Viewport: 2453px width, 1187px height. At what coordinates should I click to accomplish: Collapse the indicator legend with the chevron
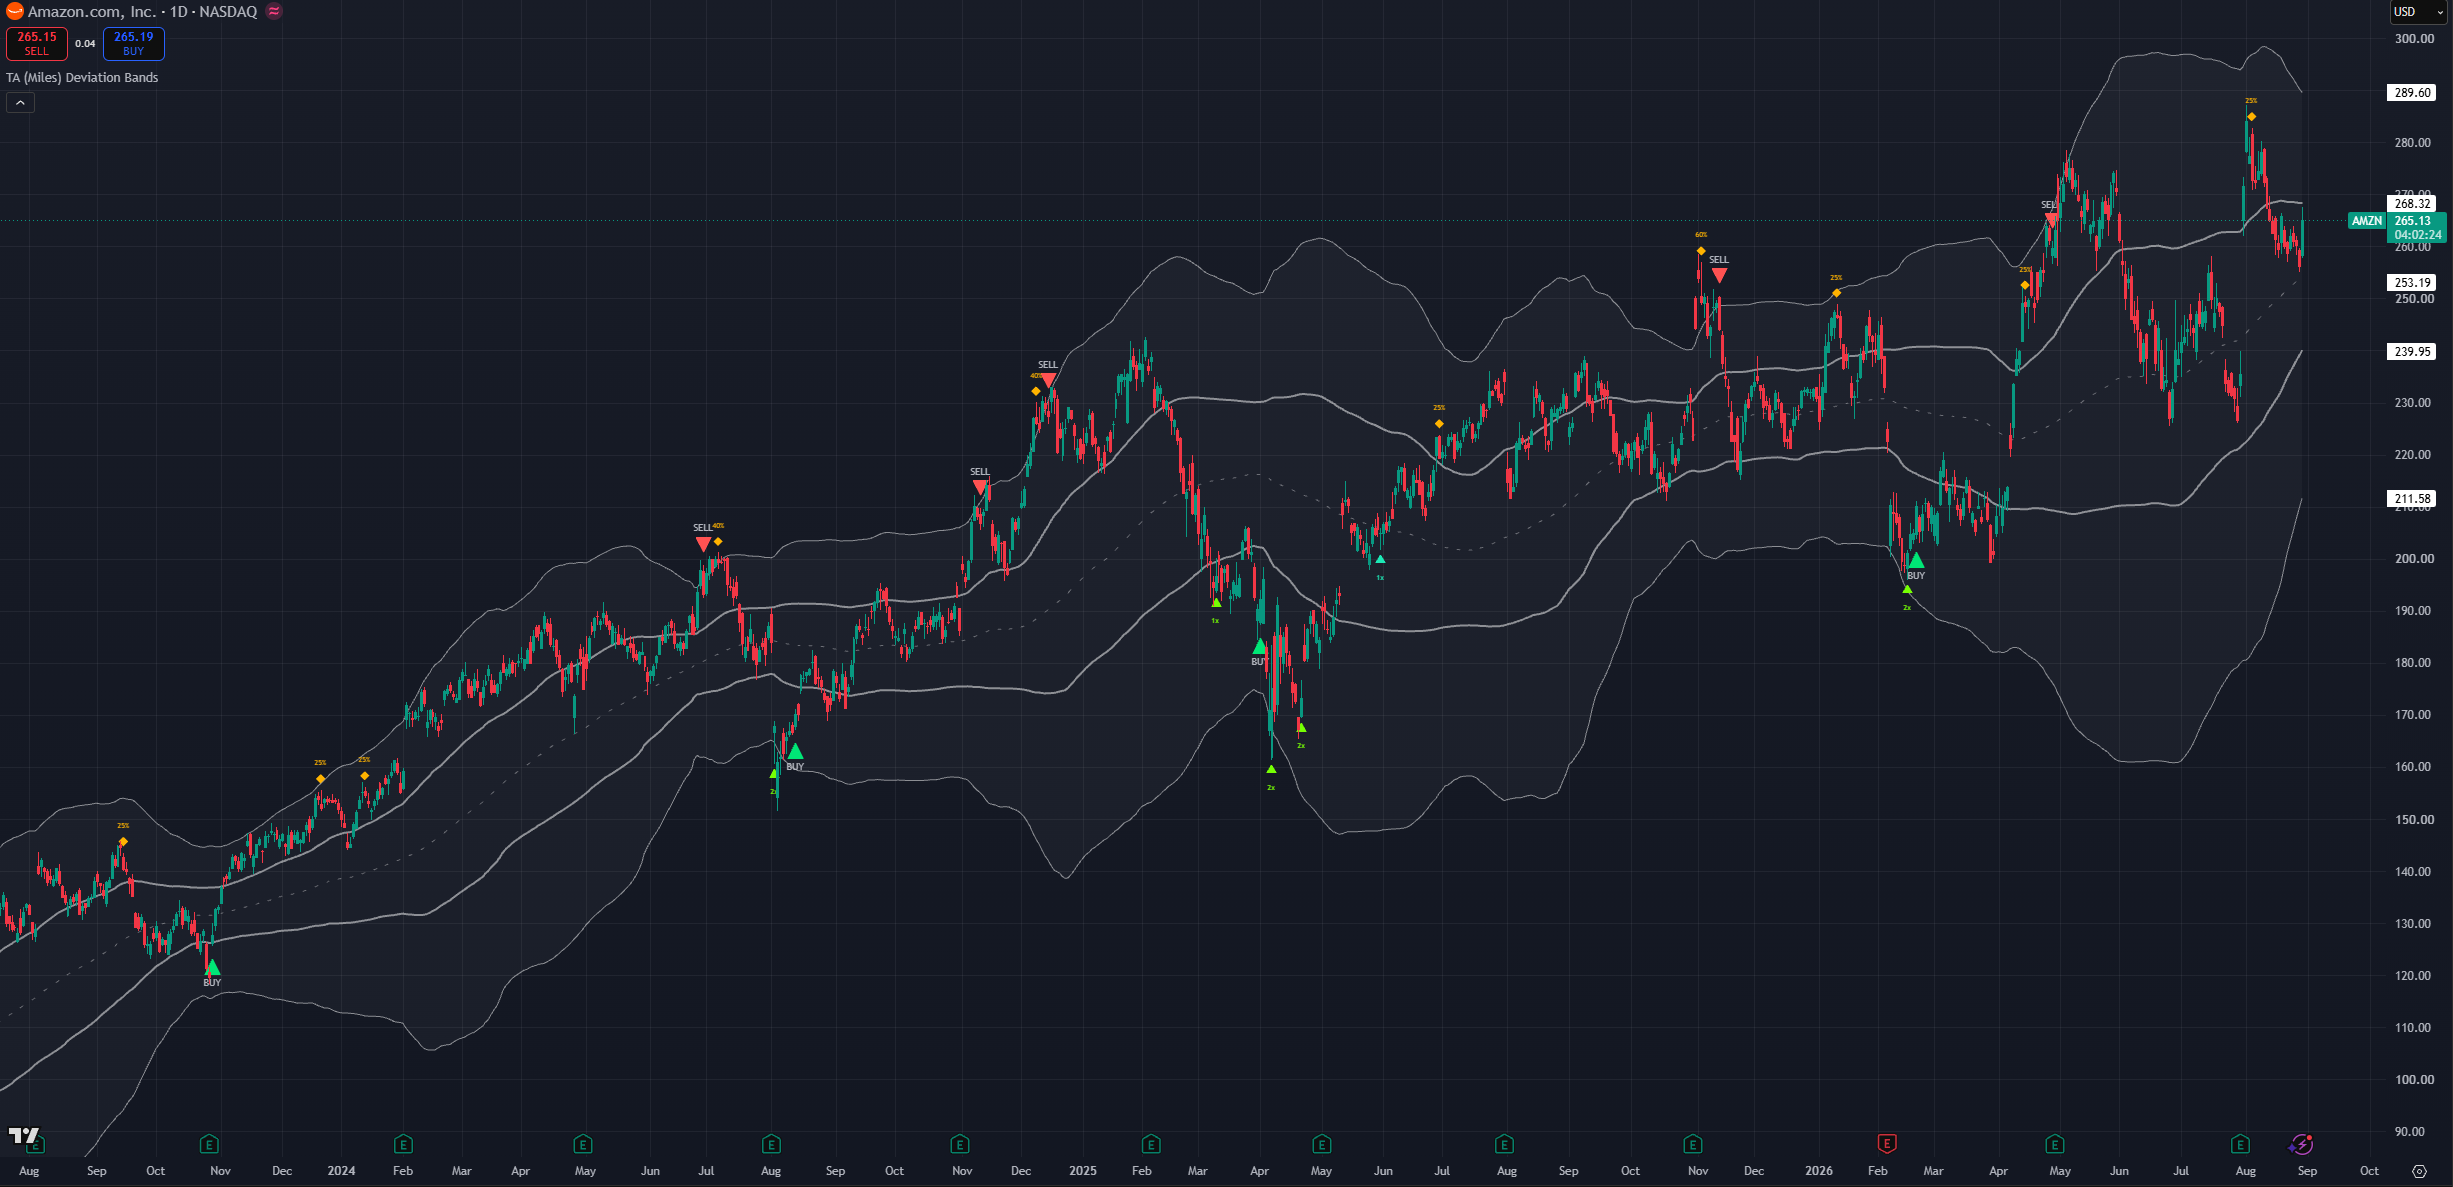pyautogui.click(x=20, y=102)
